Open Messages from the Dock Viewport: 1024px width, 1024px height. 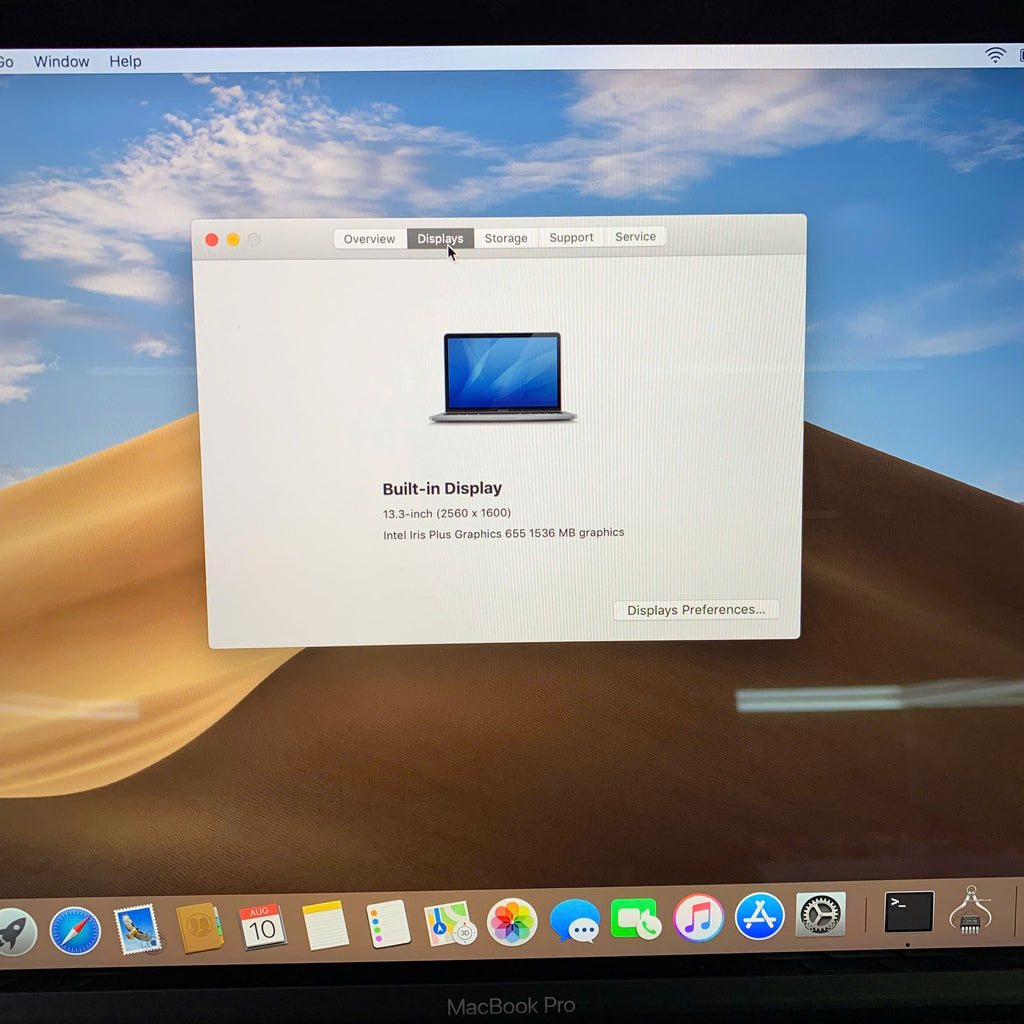click(x=575, y=921)
